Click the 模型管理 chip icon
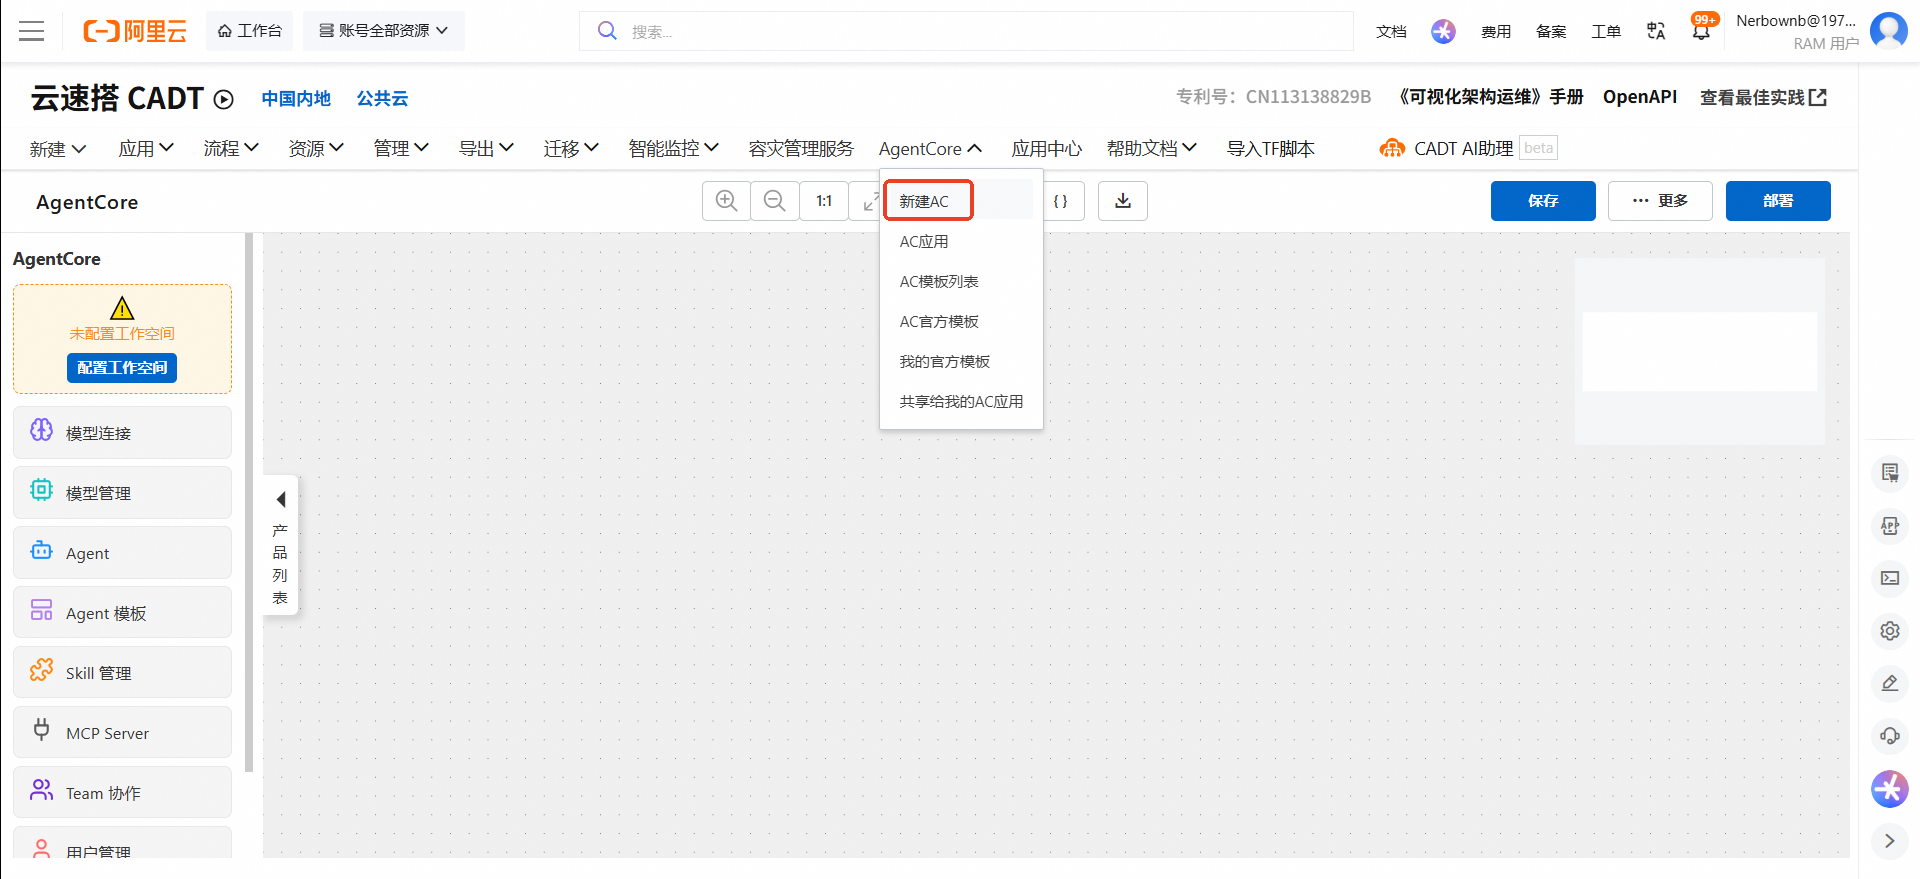 click(41, 490)
